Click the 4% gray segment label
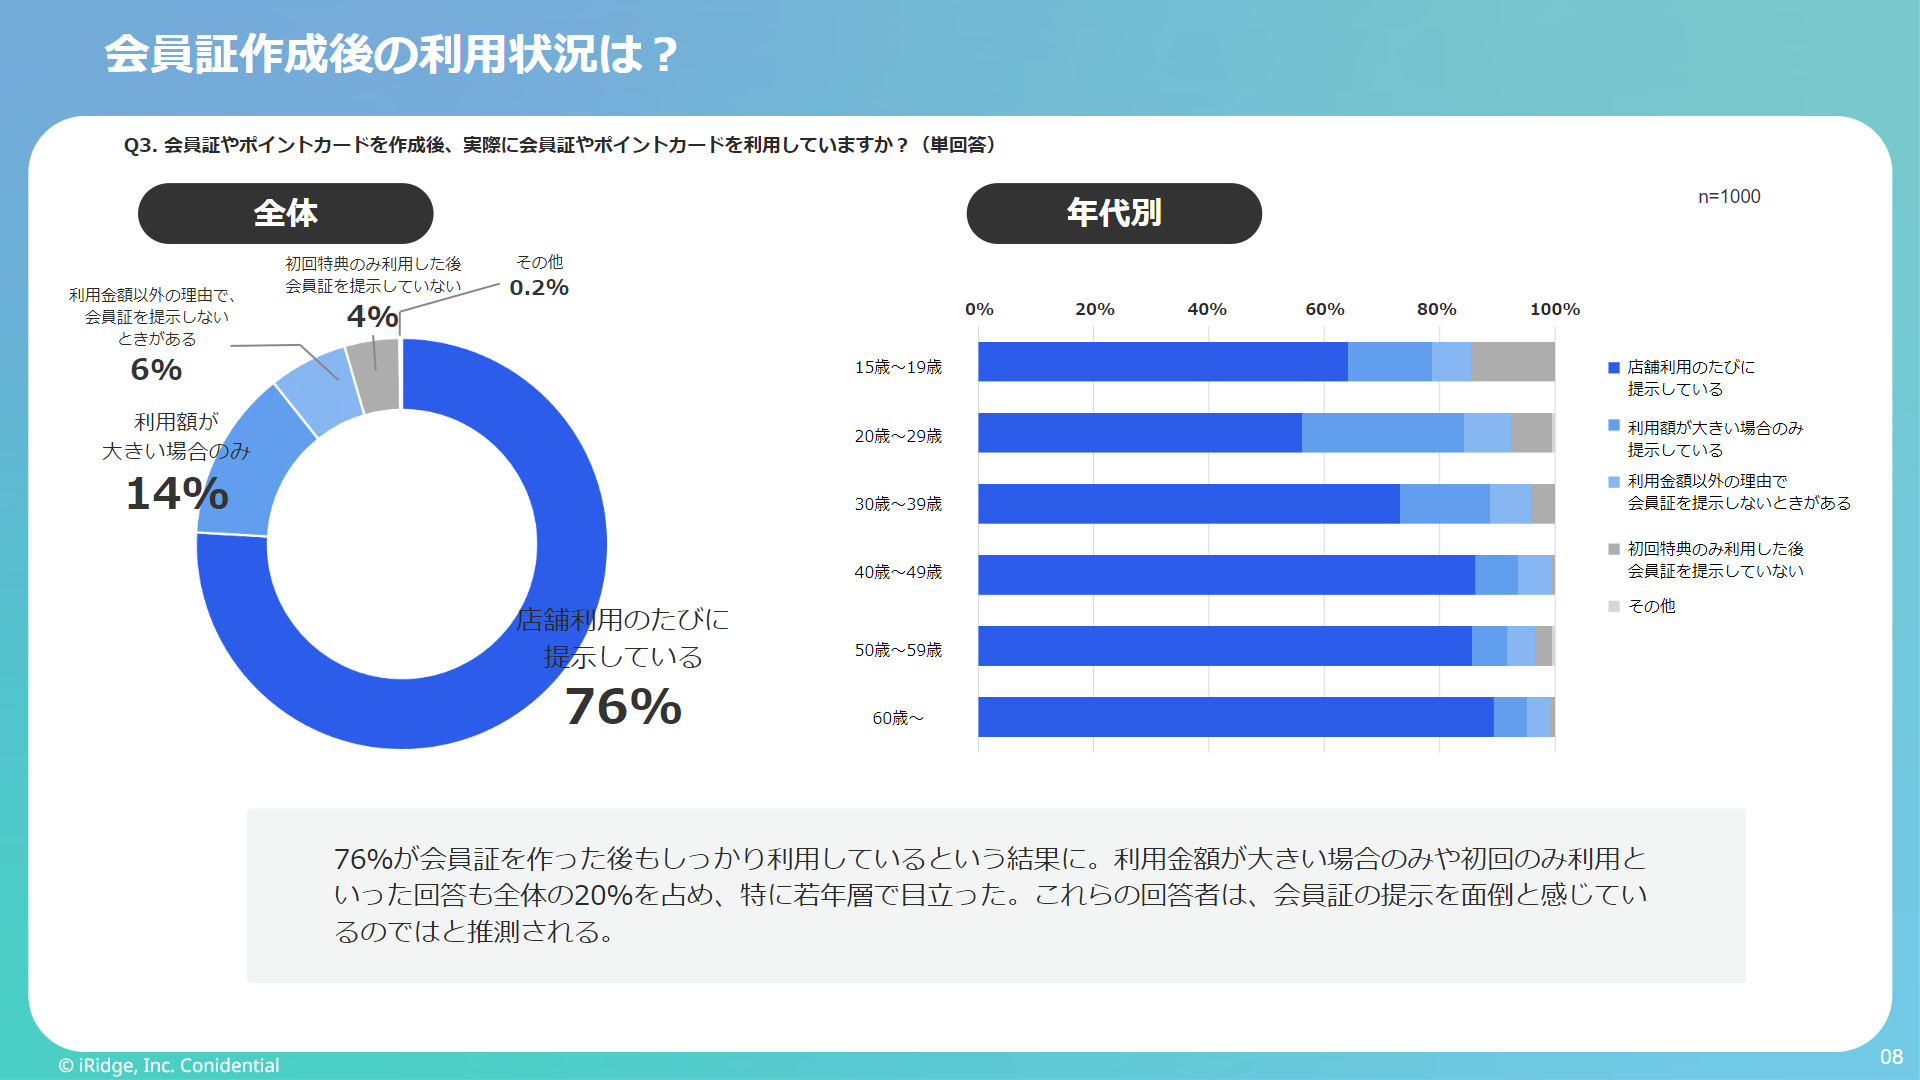 click(x=372, y=316)
